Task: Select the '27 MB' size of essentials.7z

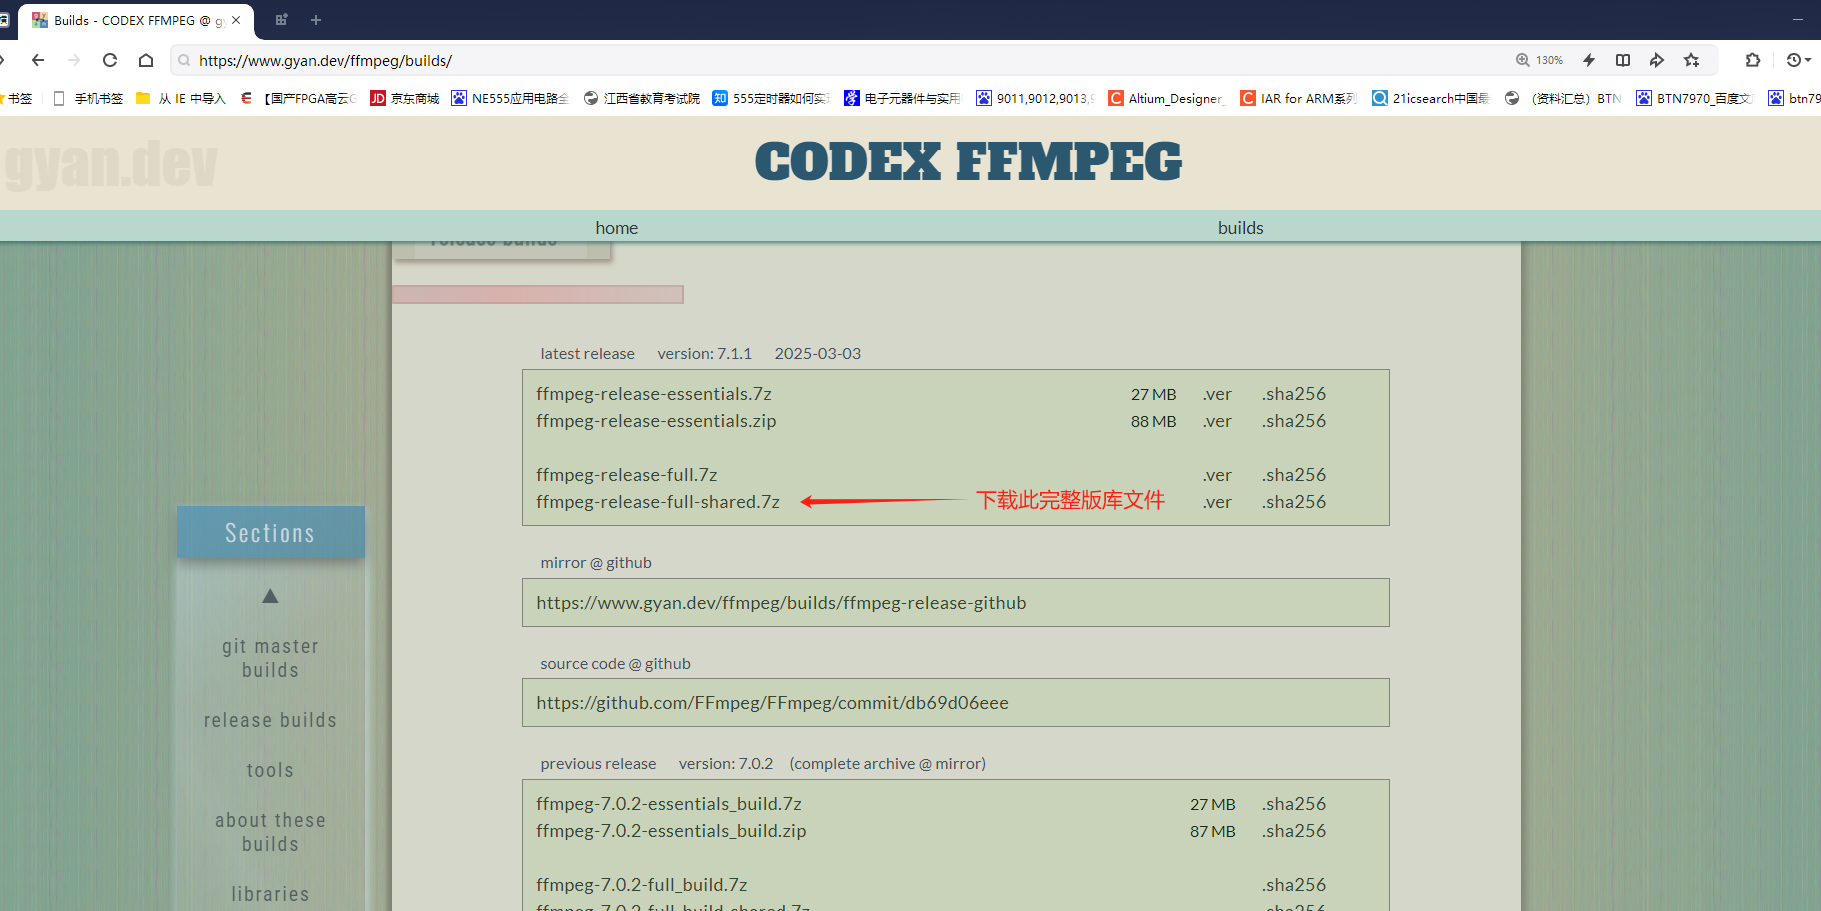Action: click(1153, 395)
